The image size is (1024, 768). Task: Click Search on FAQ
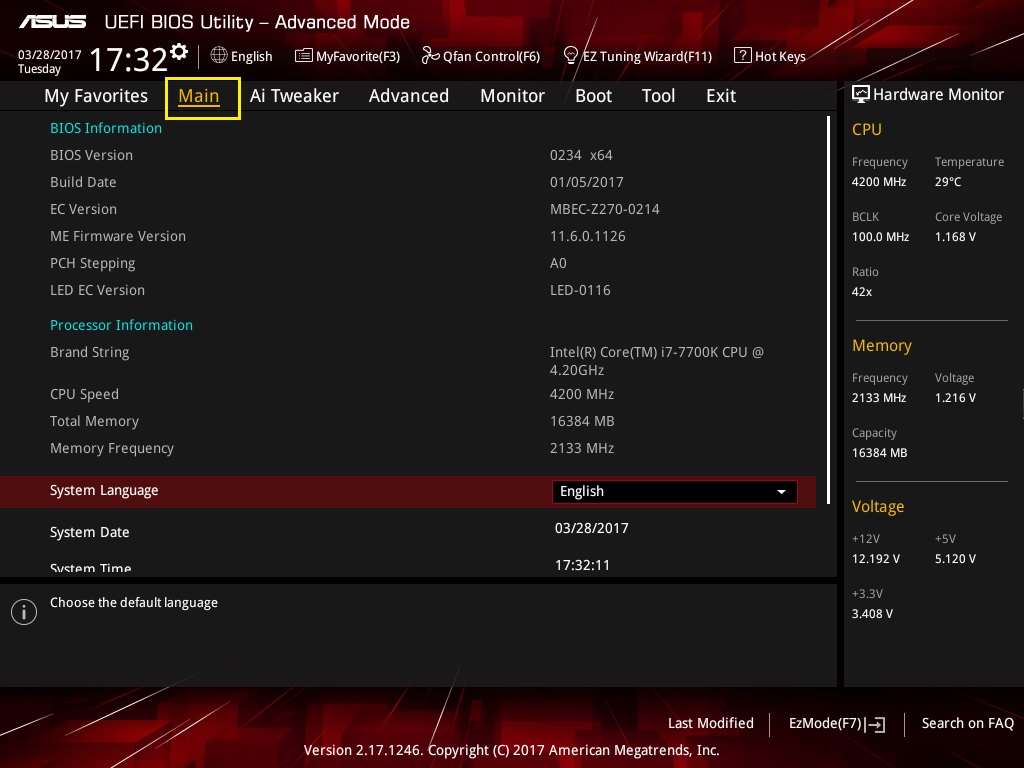[968, 724]
